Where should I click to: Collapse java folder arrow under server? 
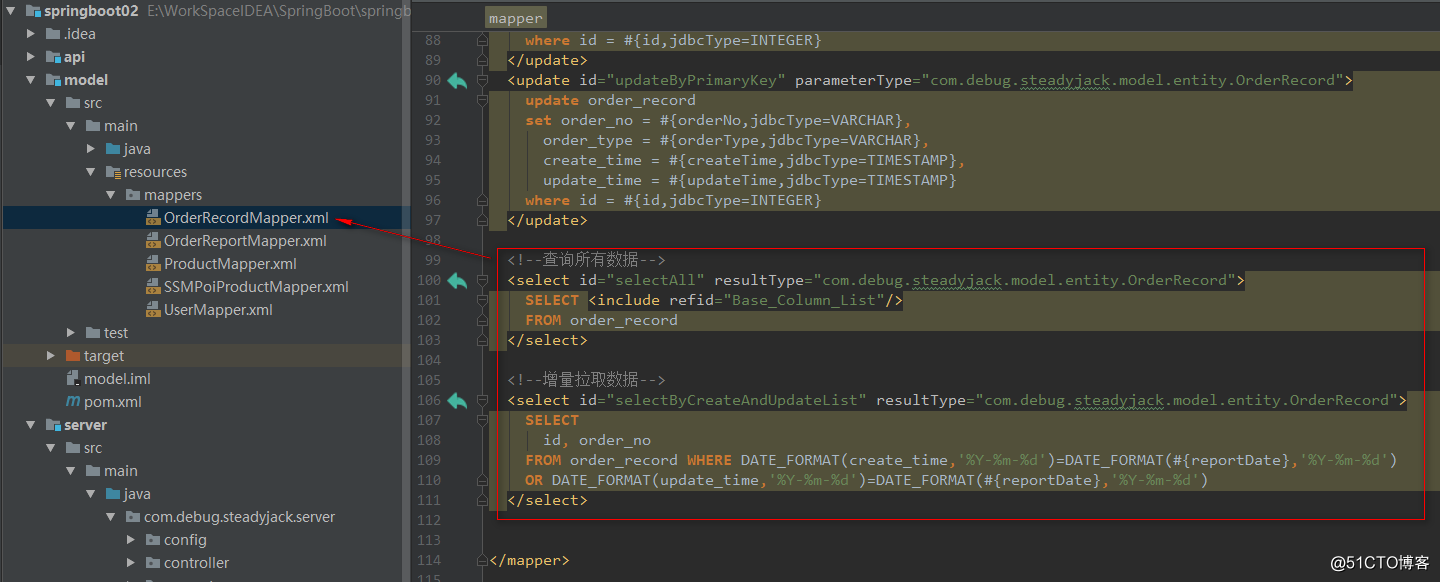click(91, 494)
